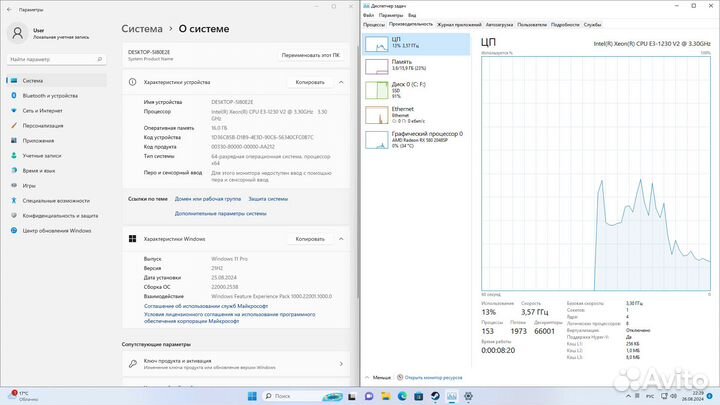This screenshot has height=405, width=720.
Task: Switch to Службы tab
Action: (x=592, y=25)
